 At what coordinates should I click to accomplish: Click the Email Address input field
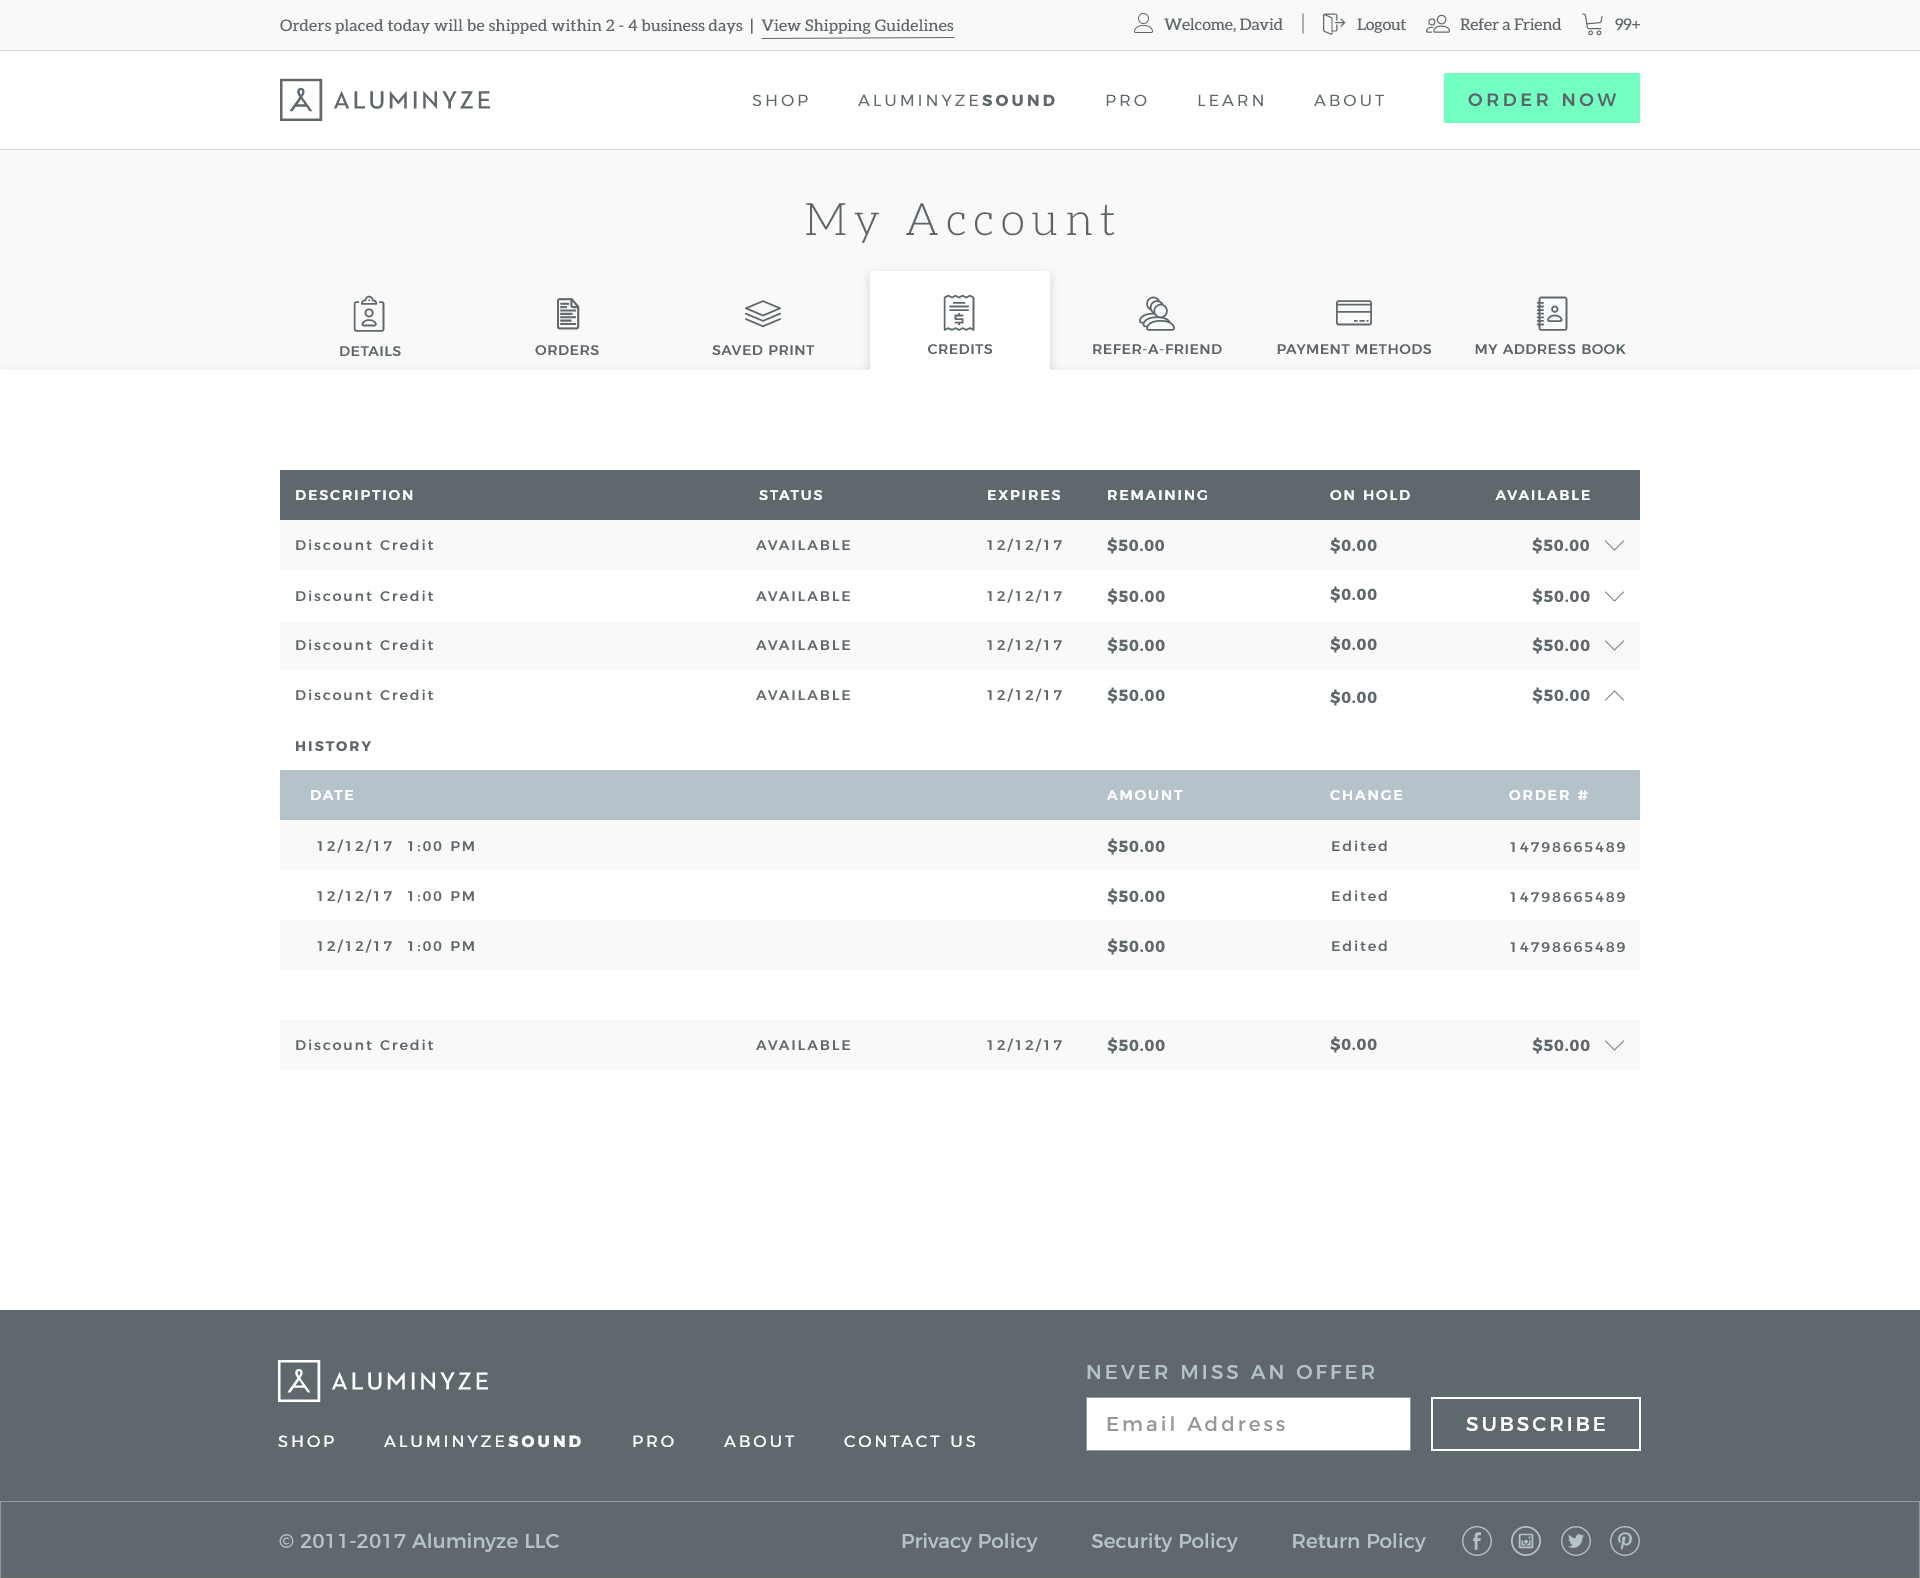point(1248,1424)
